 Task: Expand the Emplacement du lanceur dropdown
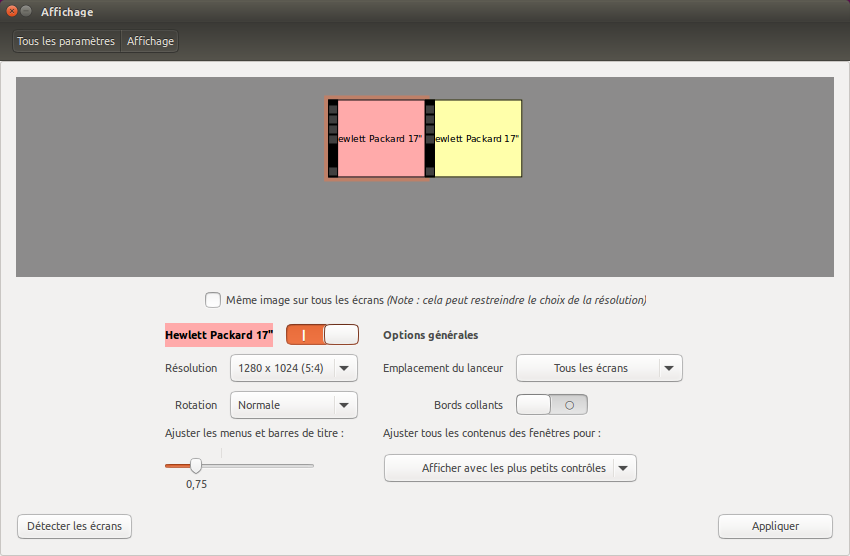point(598,368)
